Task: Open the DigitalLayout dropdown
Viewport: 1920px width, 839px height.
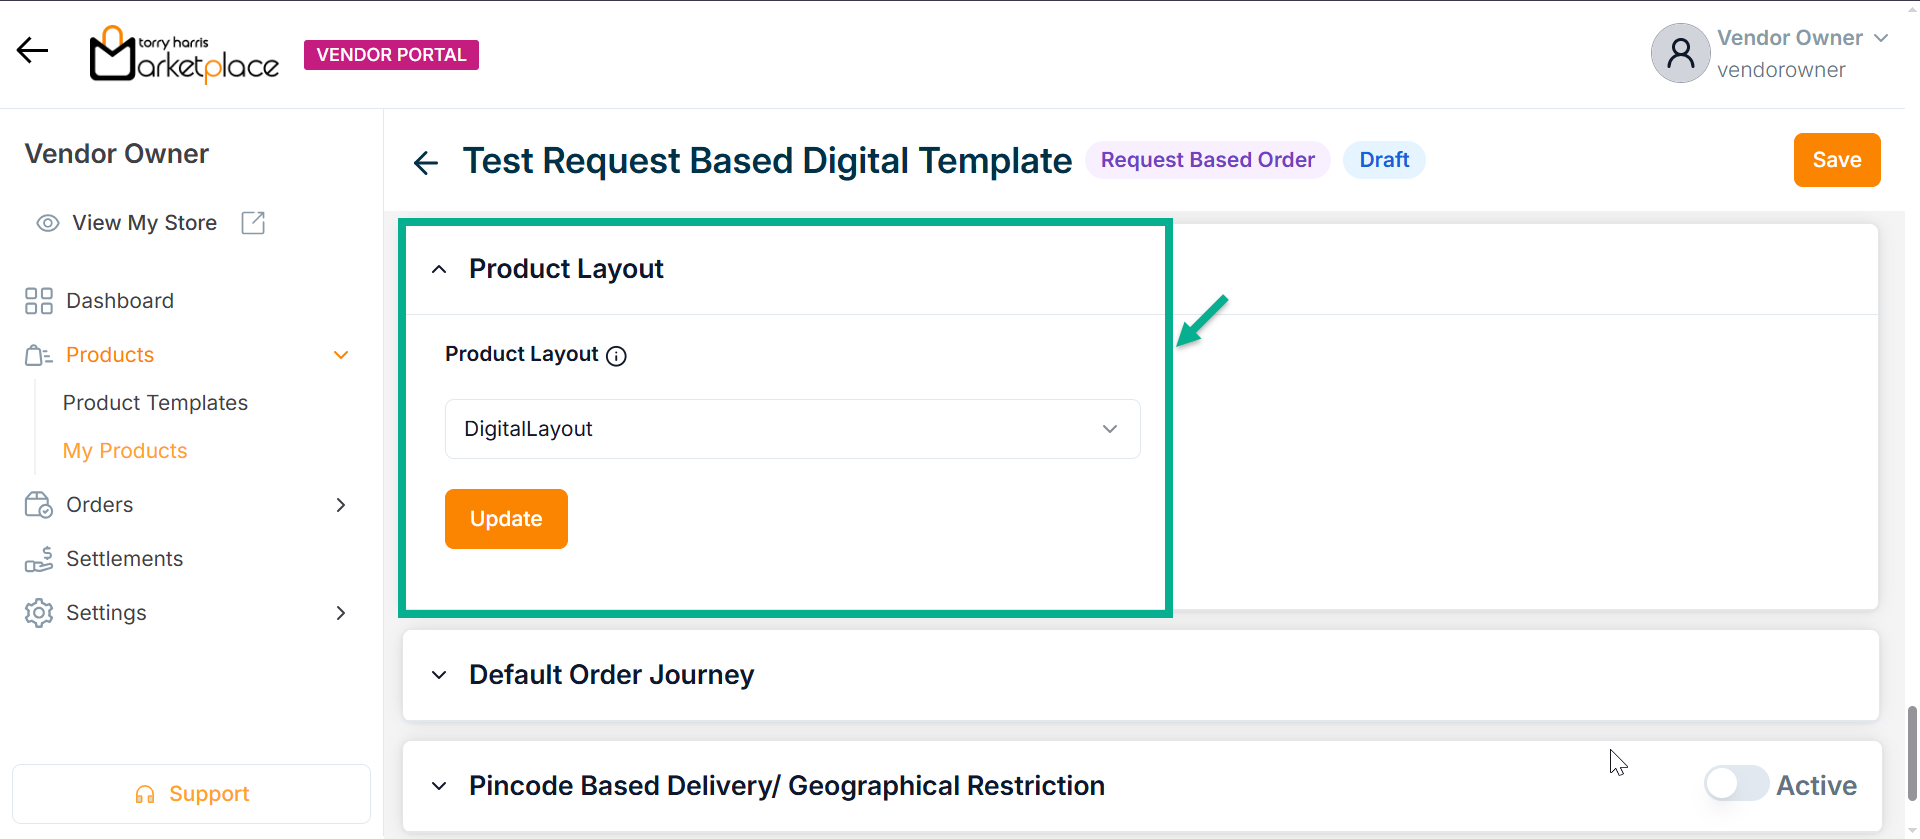Action: coord(792,429)
